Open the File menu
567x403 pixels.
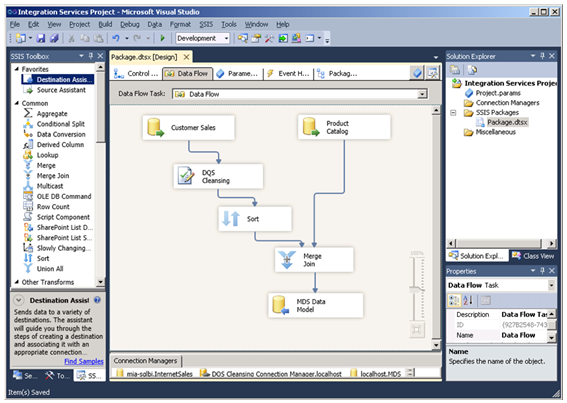coord(15,24)
